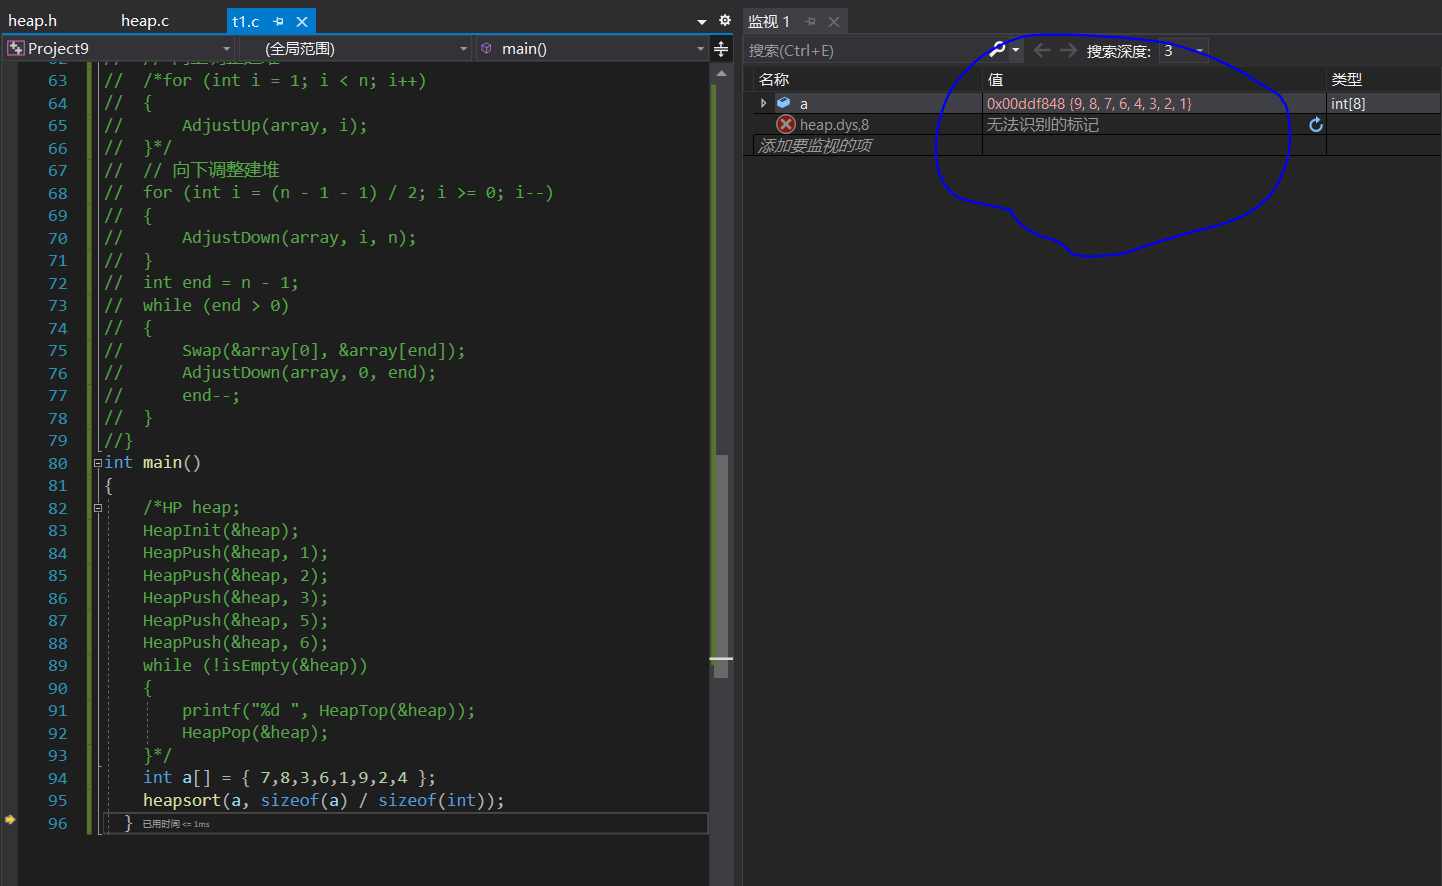Sort by the 名称 column header
Image resolution: width=1442 pixels, height=886 pixels.
(x=774, y=79)
